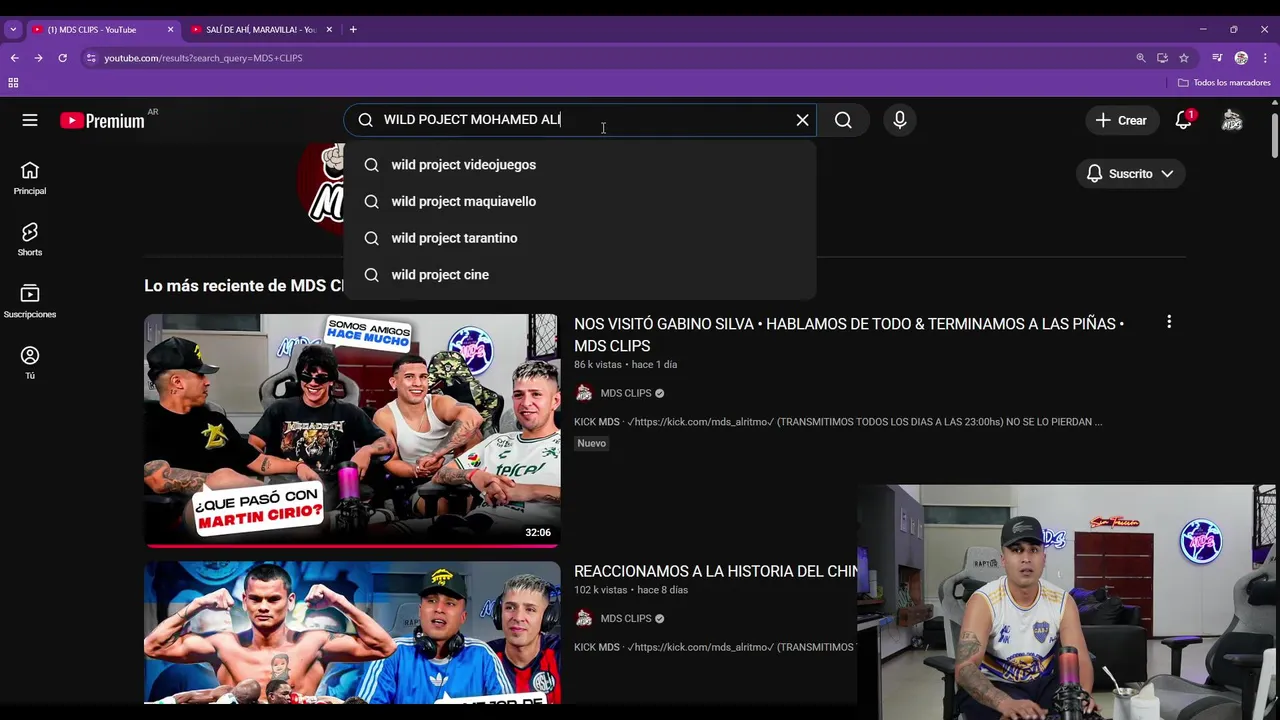Open account avatar menu
1280x720 pixels.
pos(1232,120)
